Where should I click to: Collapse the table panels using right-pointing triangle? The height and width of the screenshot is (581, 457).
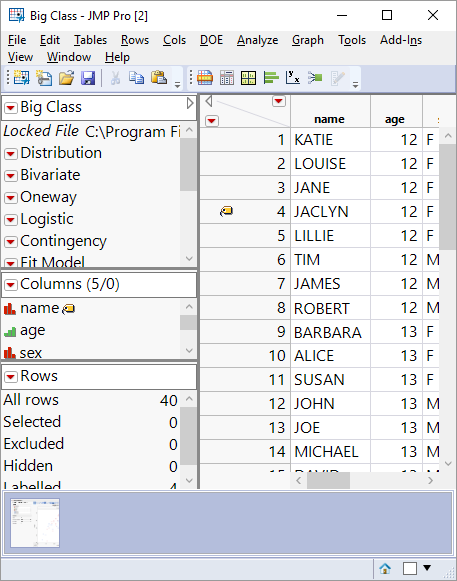[x=190, y=103]
